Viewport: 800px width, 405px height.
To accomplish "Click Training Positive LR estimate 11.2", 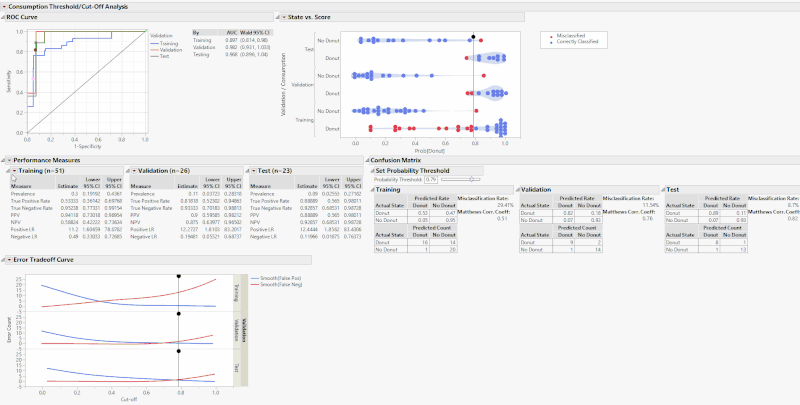I will click(x=74, y=230).
